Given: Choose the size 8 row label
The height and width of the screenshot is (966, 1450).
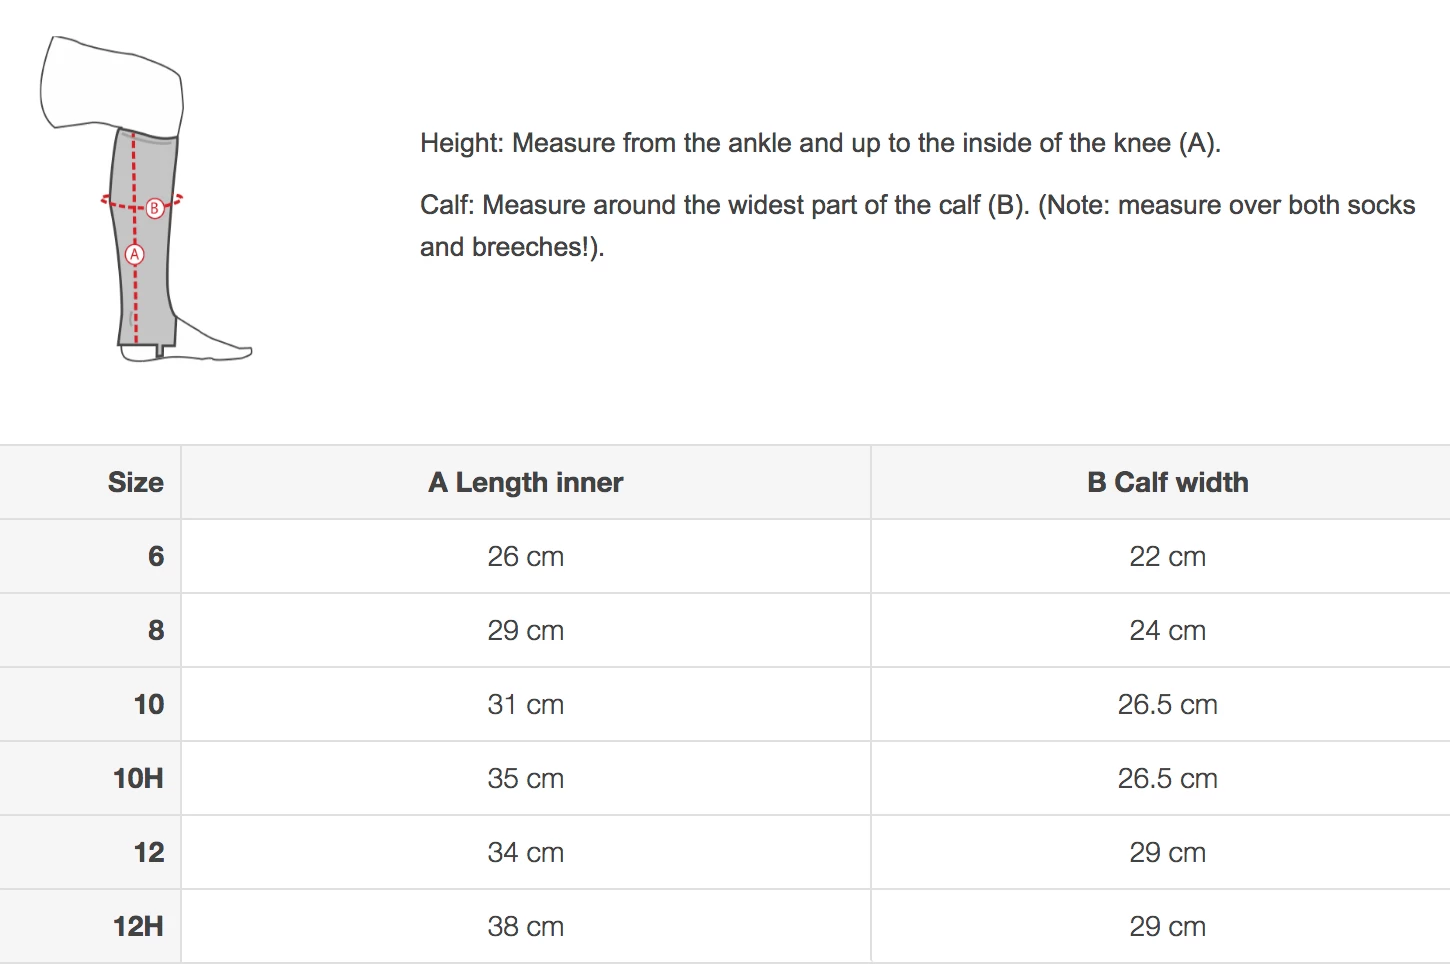Looking at the screenshot, I should pyautogui.click(x=156, y=630).
